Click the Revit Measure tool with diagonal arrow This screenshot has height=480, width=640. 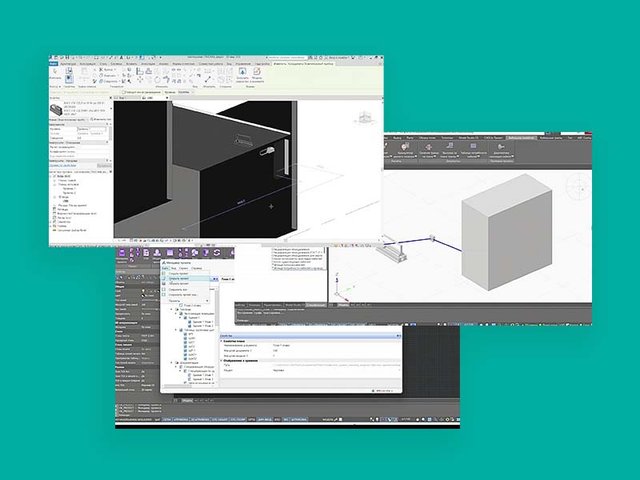(x=207, y=79)
